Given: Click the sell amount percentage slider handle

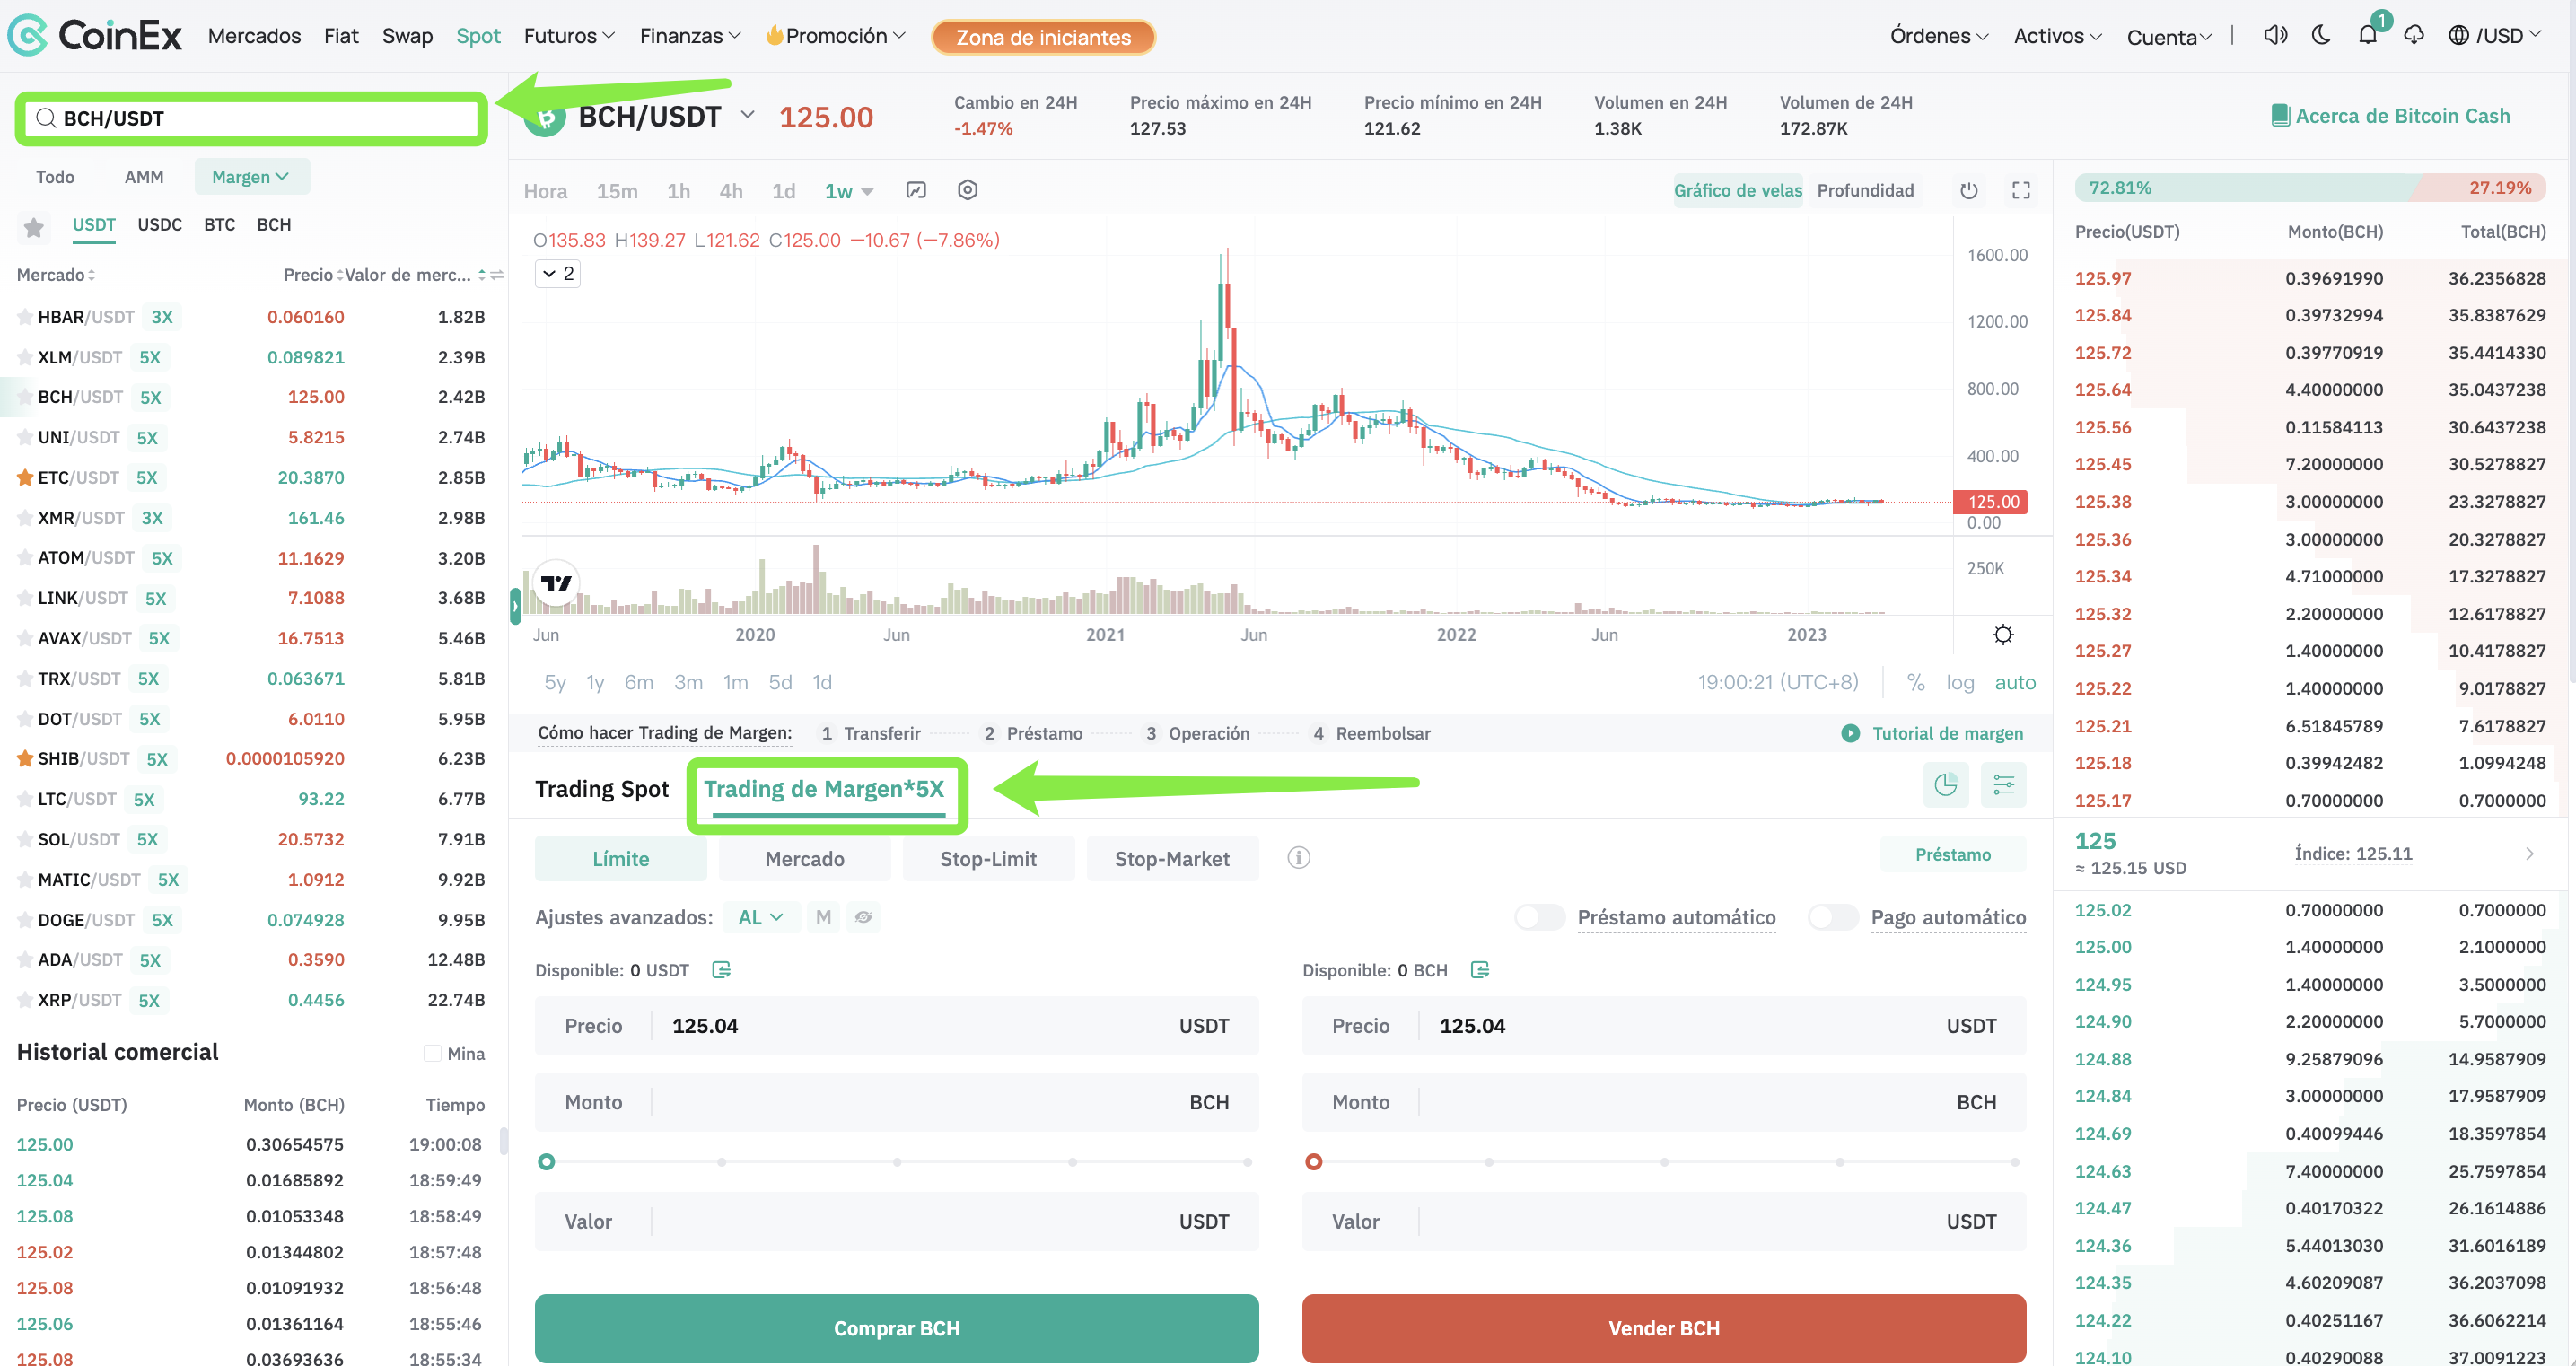Looking at the screenshot, I should point(1314,1162).
